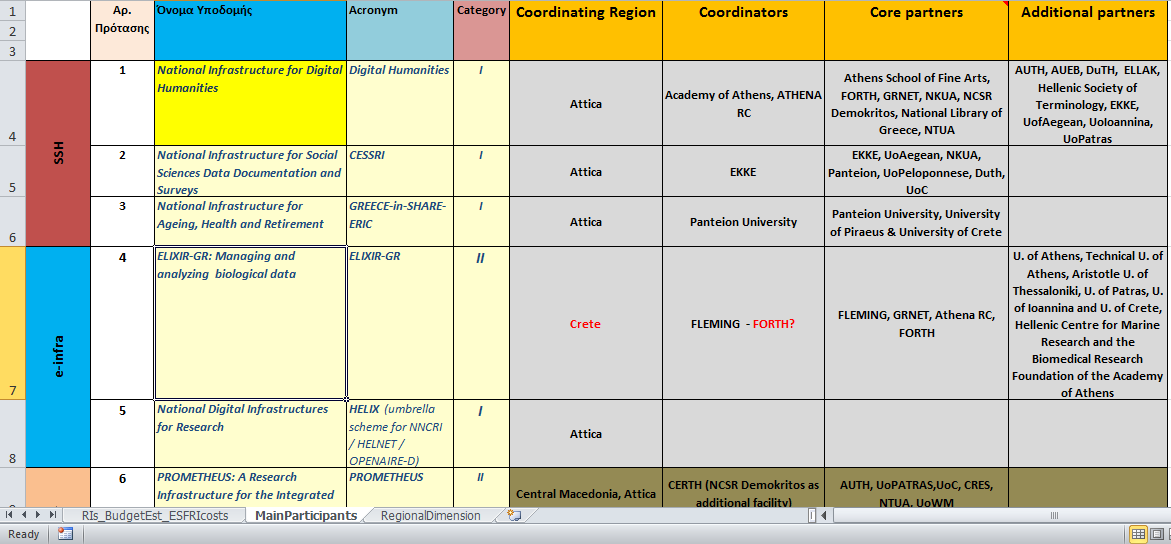Select the FLEMING - FORTH? coordinators cell

(x=743, y=324)
